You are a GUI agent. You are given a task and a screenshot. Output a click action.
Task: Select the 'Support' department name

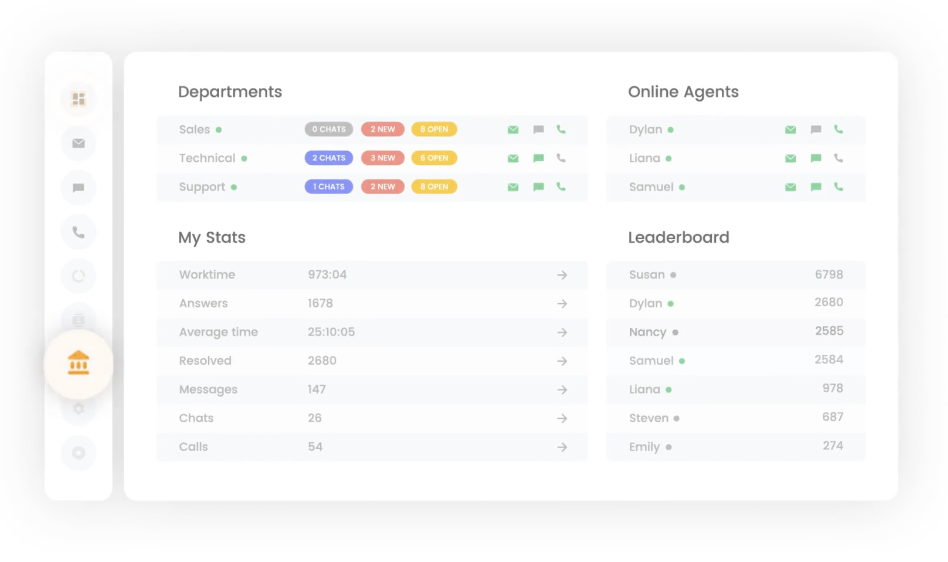pyautogui.click(x=202, y=187)
